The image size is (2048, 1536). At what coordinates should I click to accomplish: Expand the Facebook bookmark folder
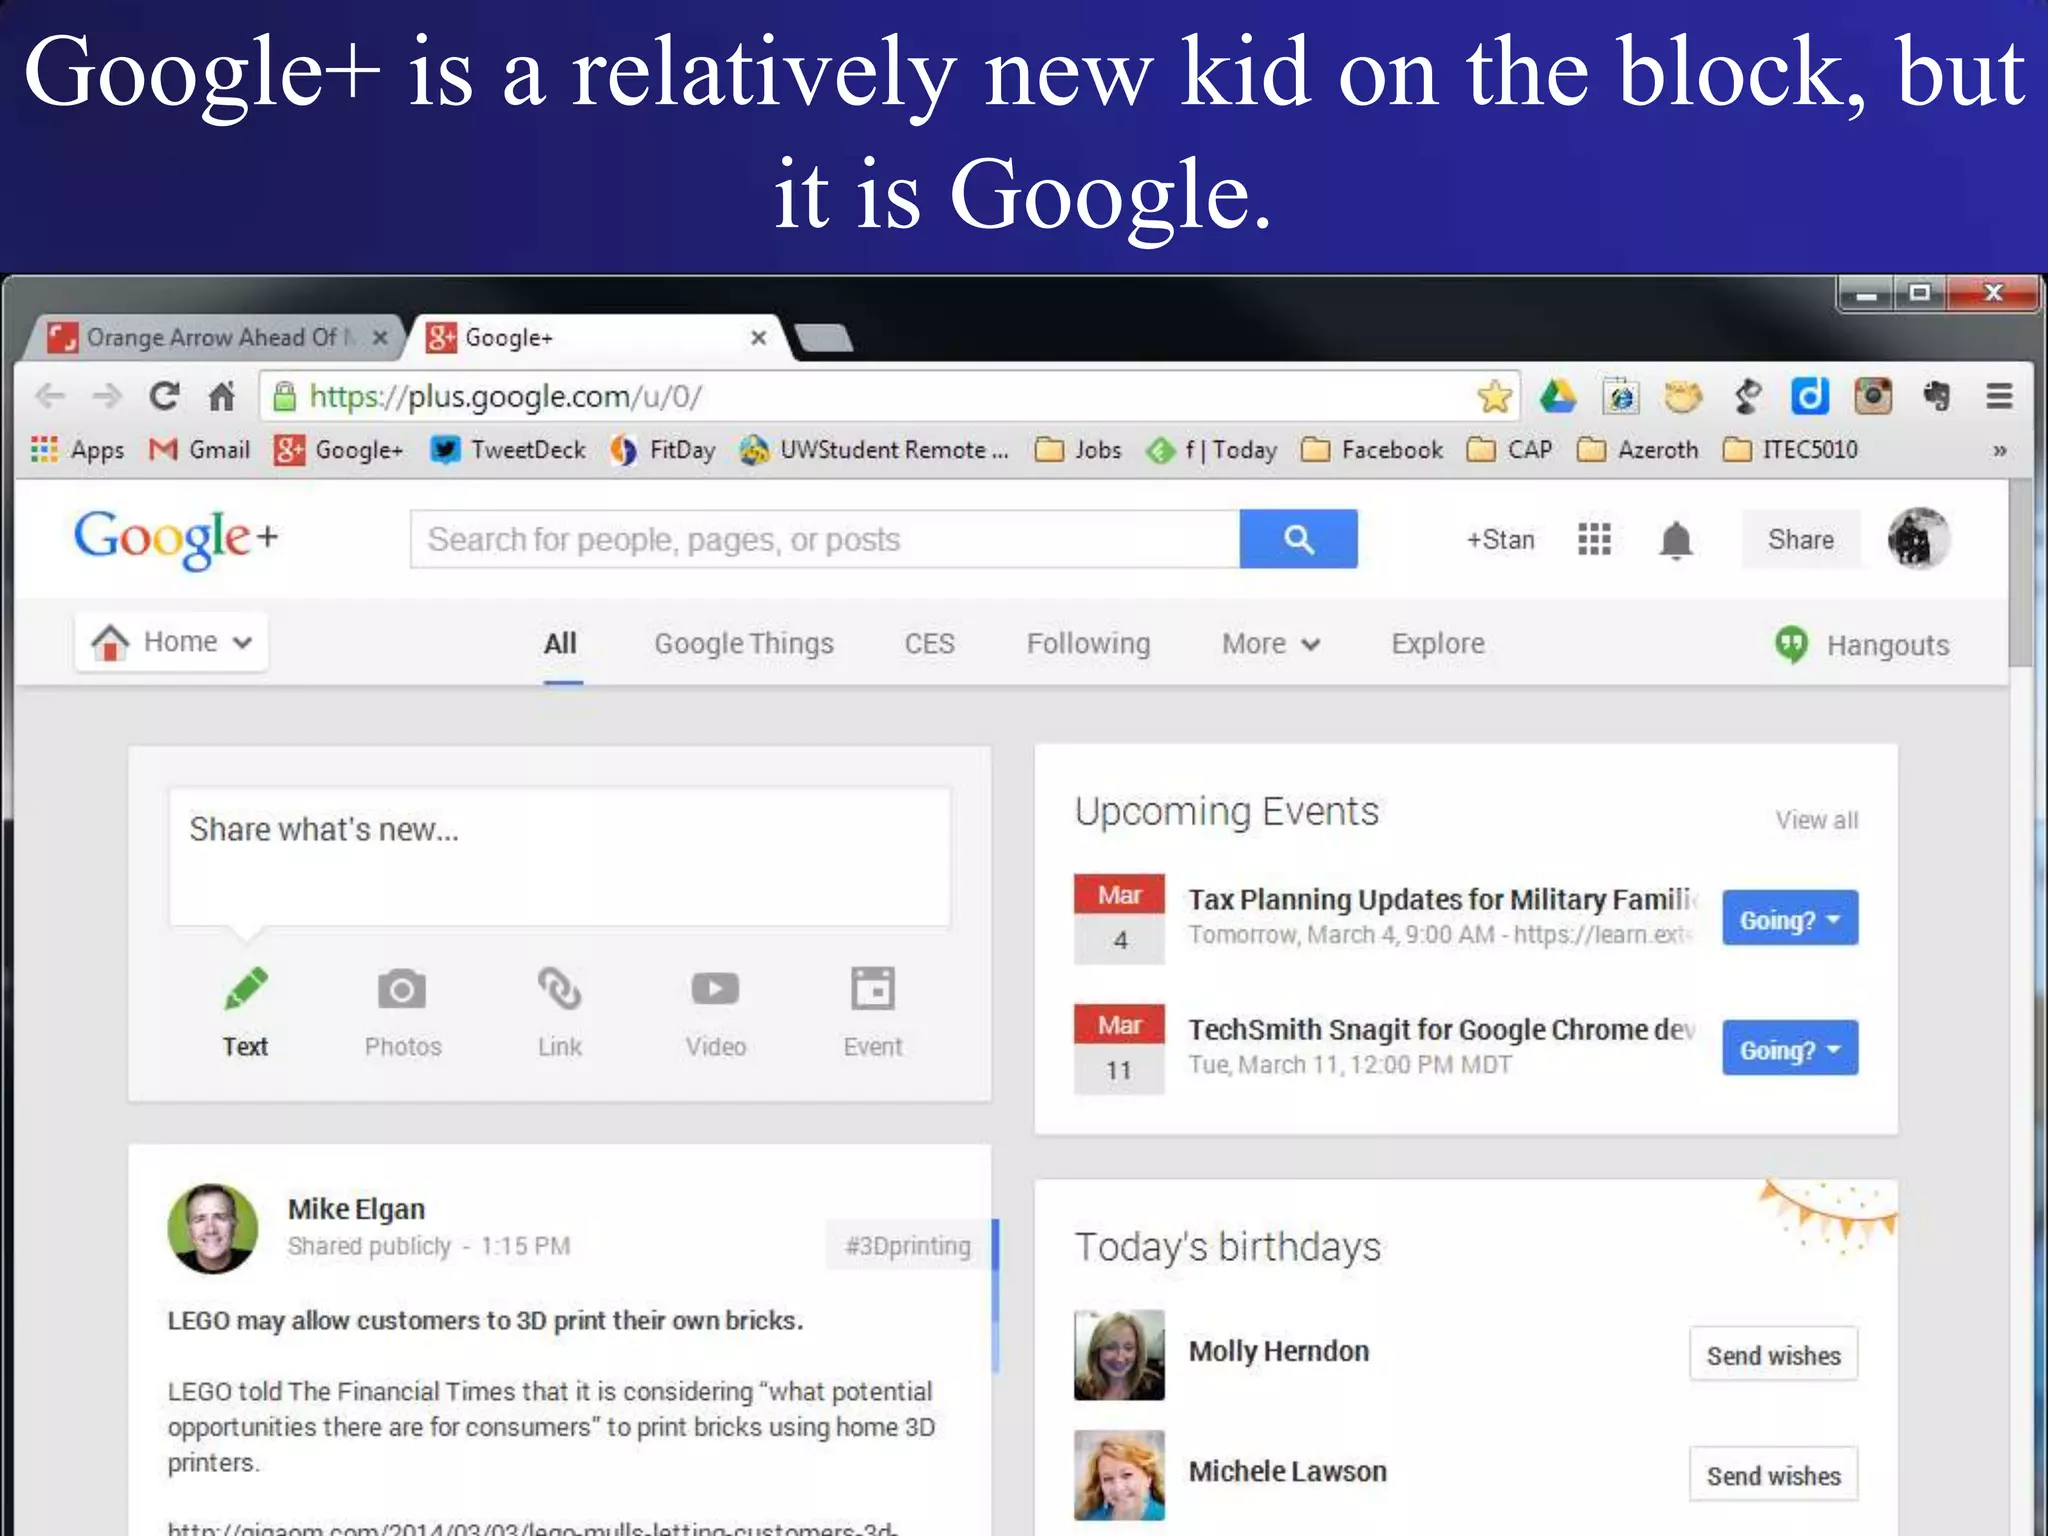pyautogui.click(x=1372, y=450)
